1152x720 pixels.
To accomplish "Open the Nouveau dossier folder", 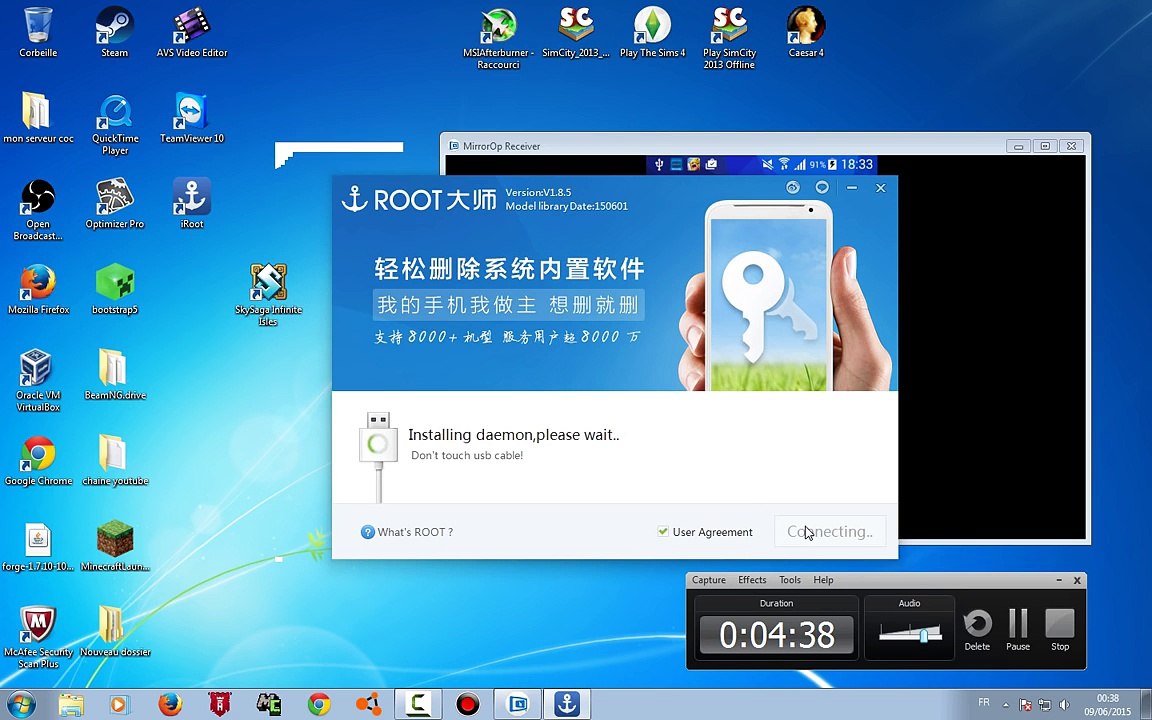I will point(115,631).
